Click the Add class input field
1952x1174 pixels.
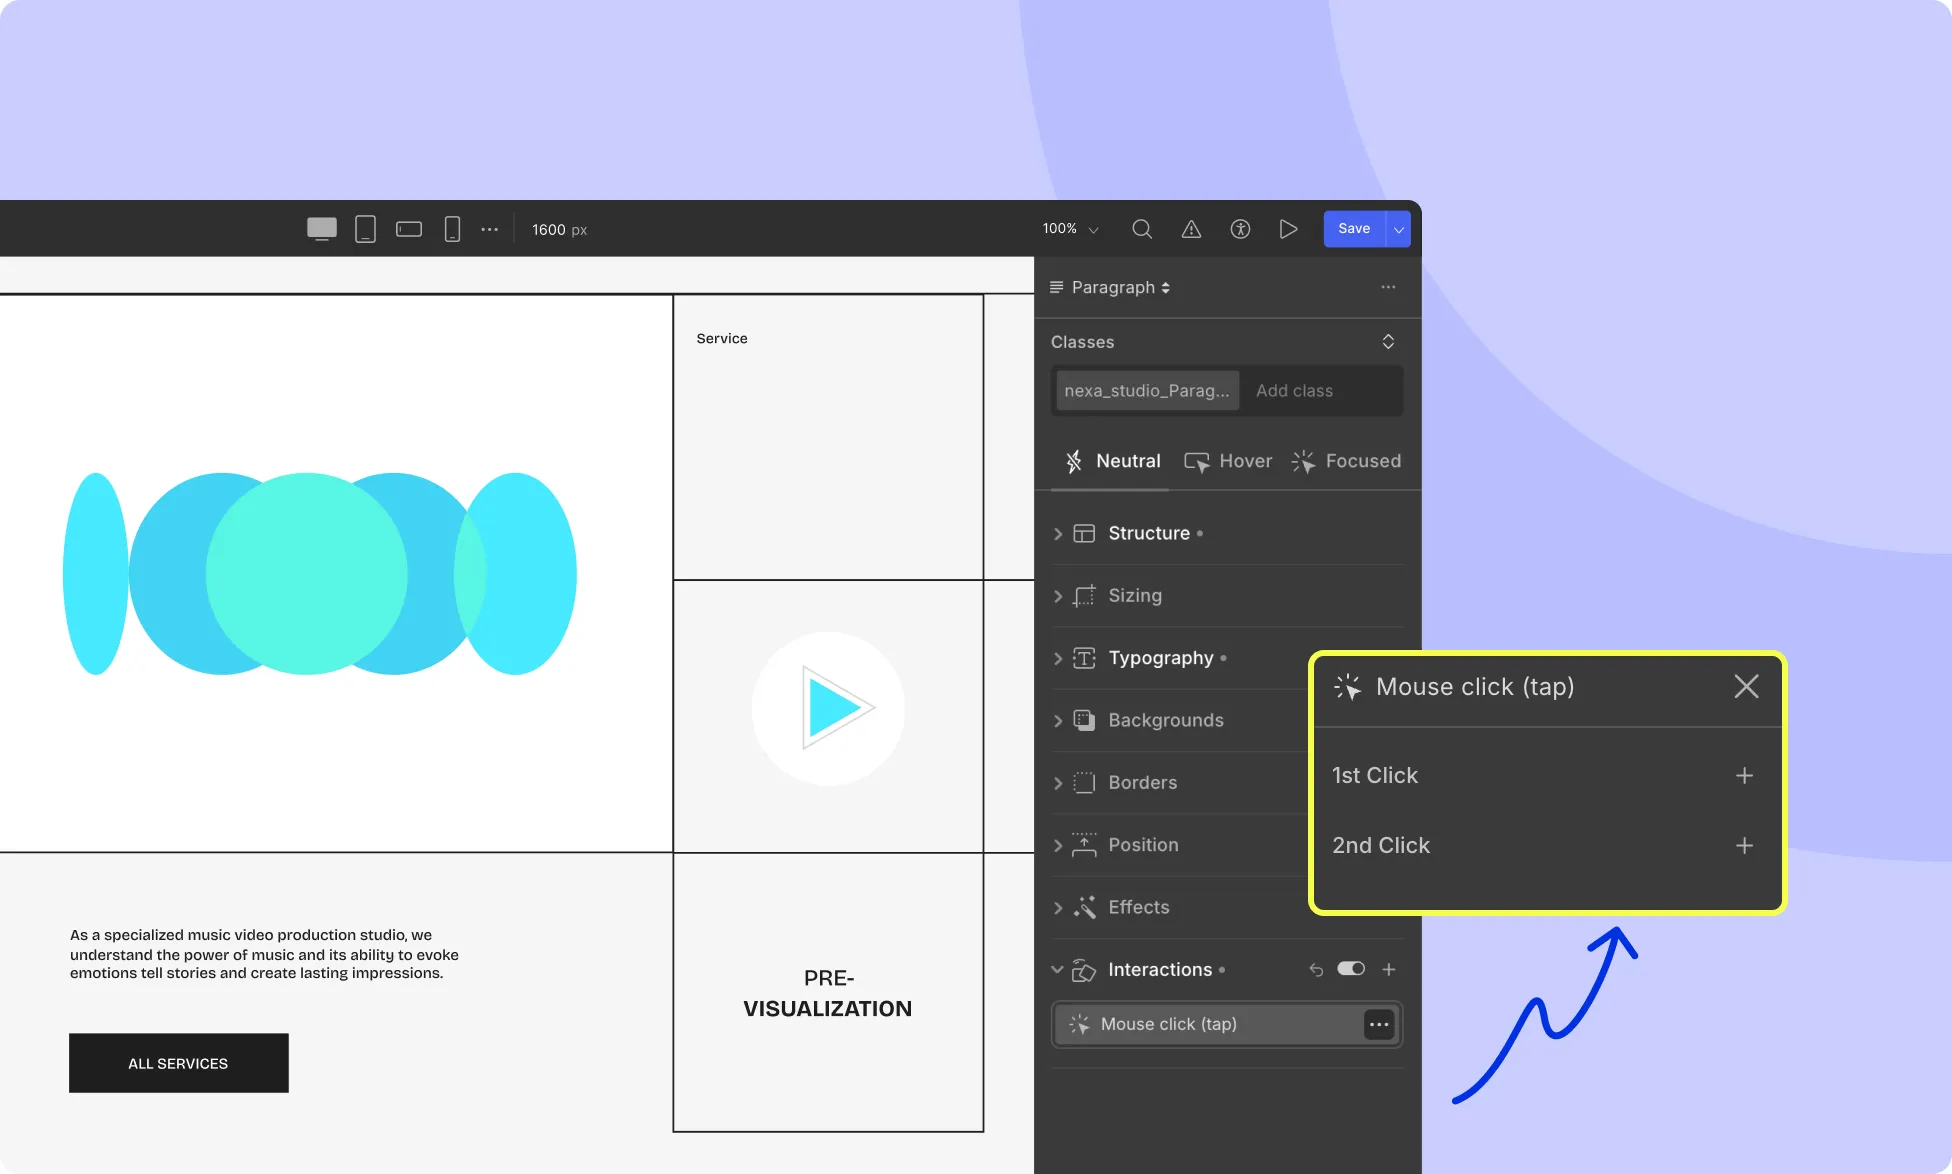pos(1294,390)
